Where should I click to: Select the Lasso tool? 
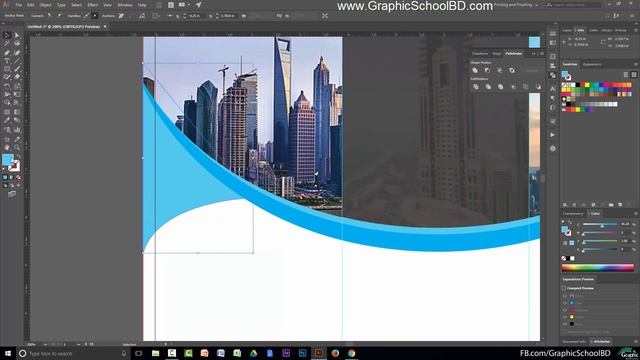point(17,44)
